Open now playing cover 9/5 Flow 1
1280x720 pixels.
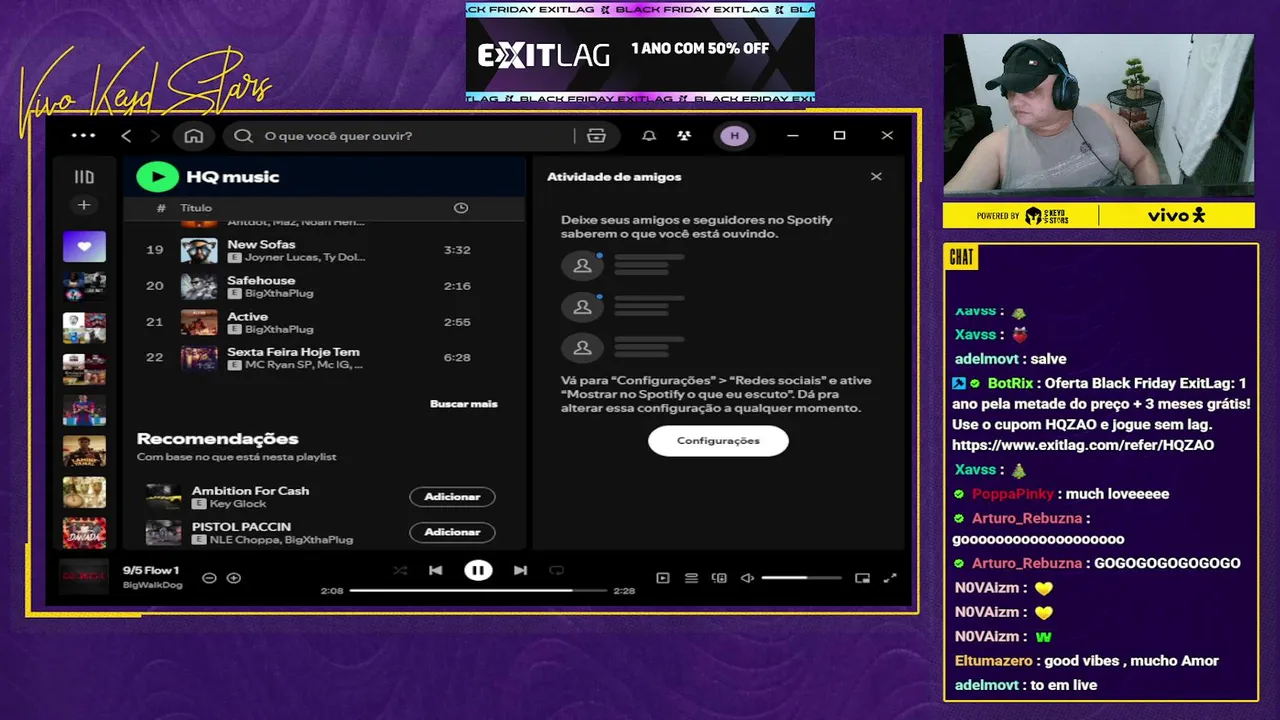[x=84, y=576]
